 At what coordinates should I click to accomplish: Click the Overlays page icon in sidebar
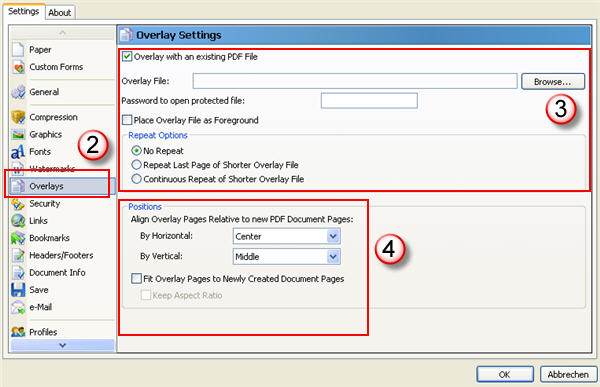[18, 186]
